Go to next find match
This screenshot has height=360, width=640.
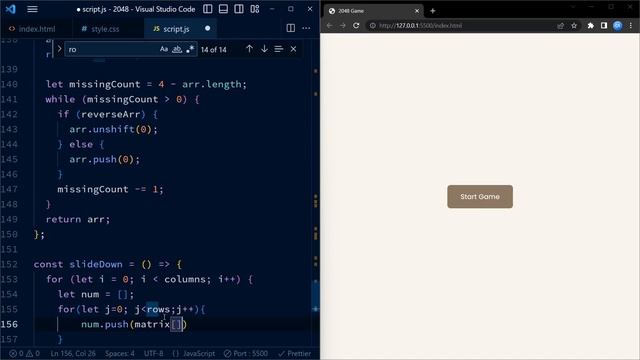tap(264, 49)
